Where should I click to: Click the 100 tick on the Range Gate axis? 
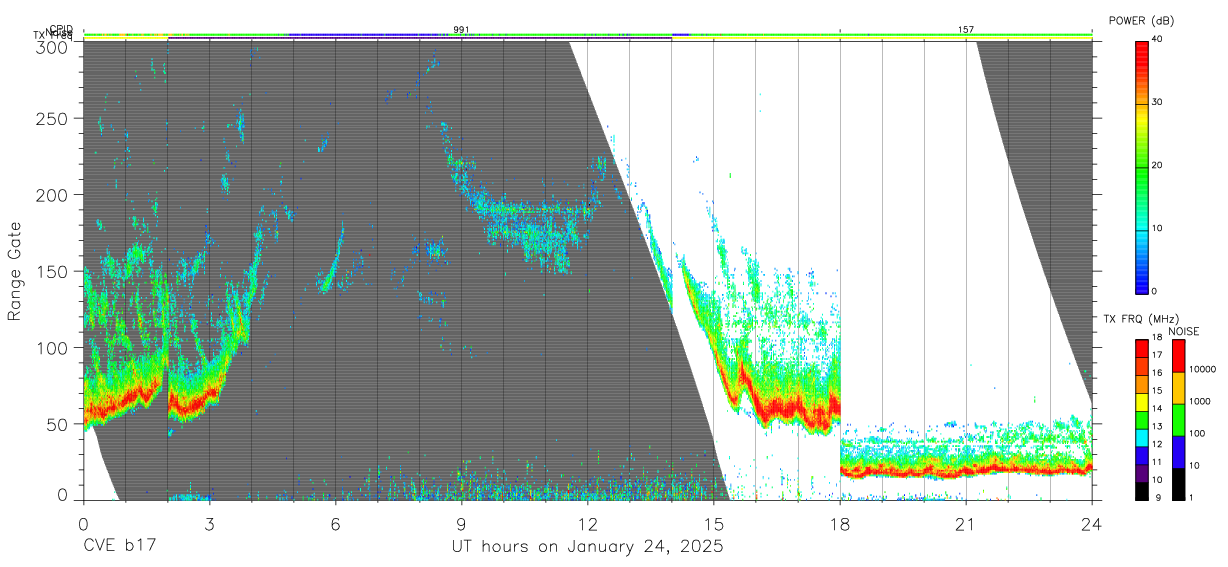tap(55, 348)
